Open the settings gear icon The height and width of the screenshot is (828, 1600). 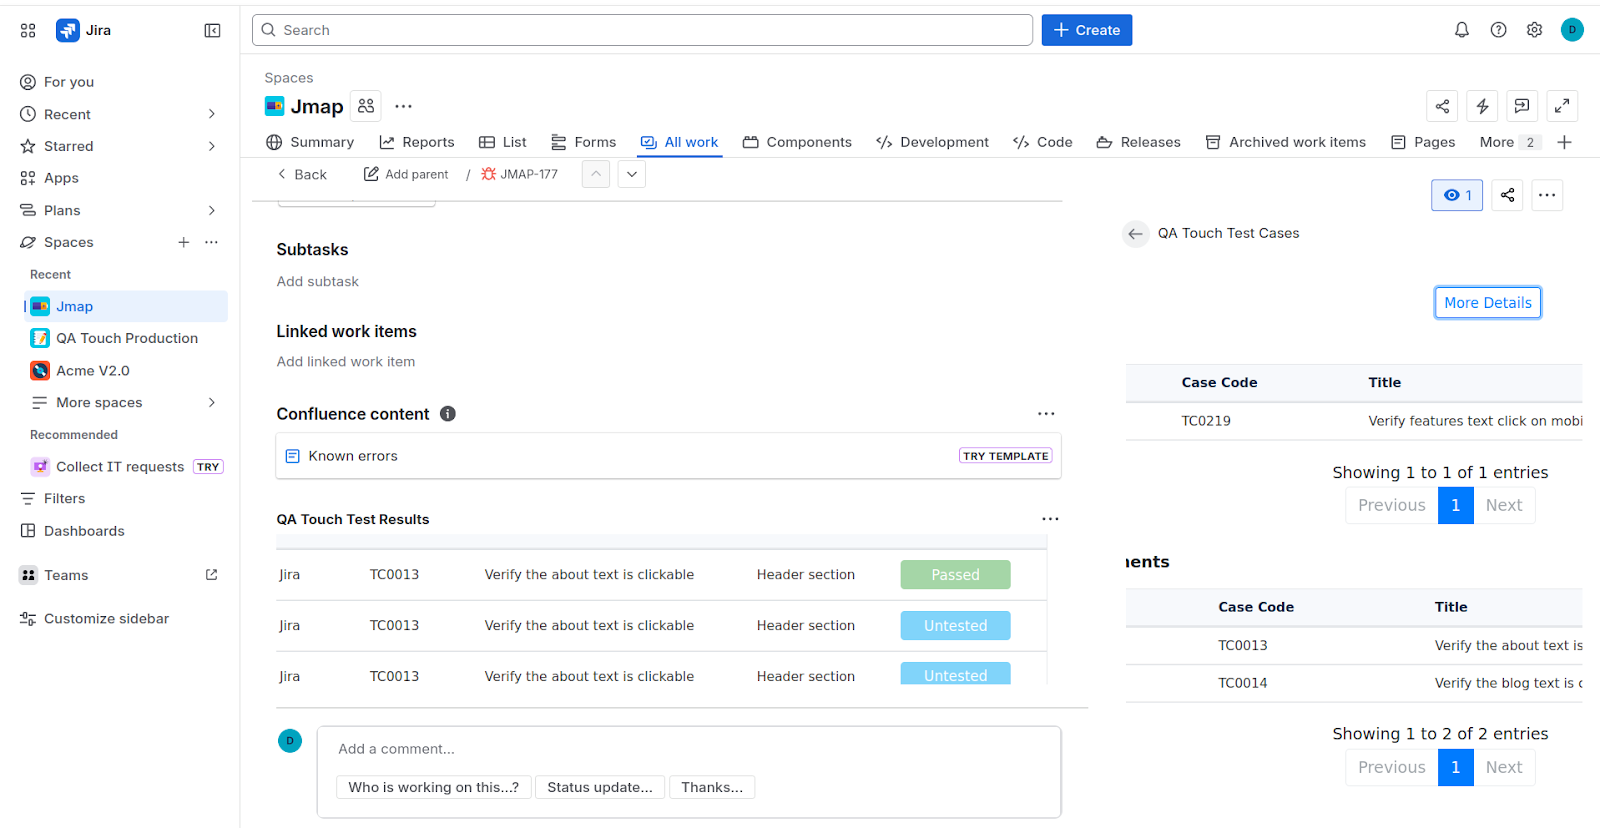click(1534, 30)
